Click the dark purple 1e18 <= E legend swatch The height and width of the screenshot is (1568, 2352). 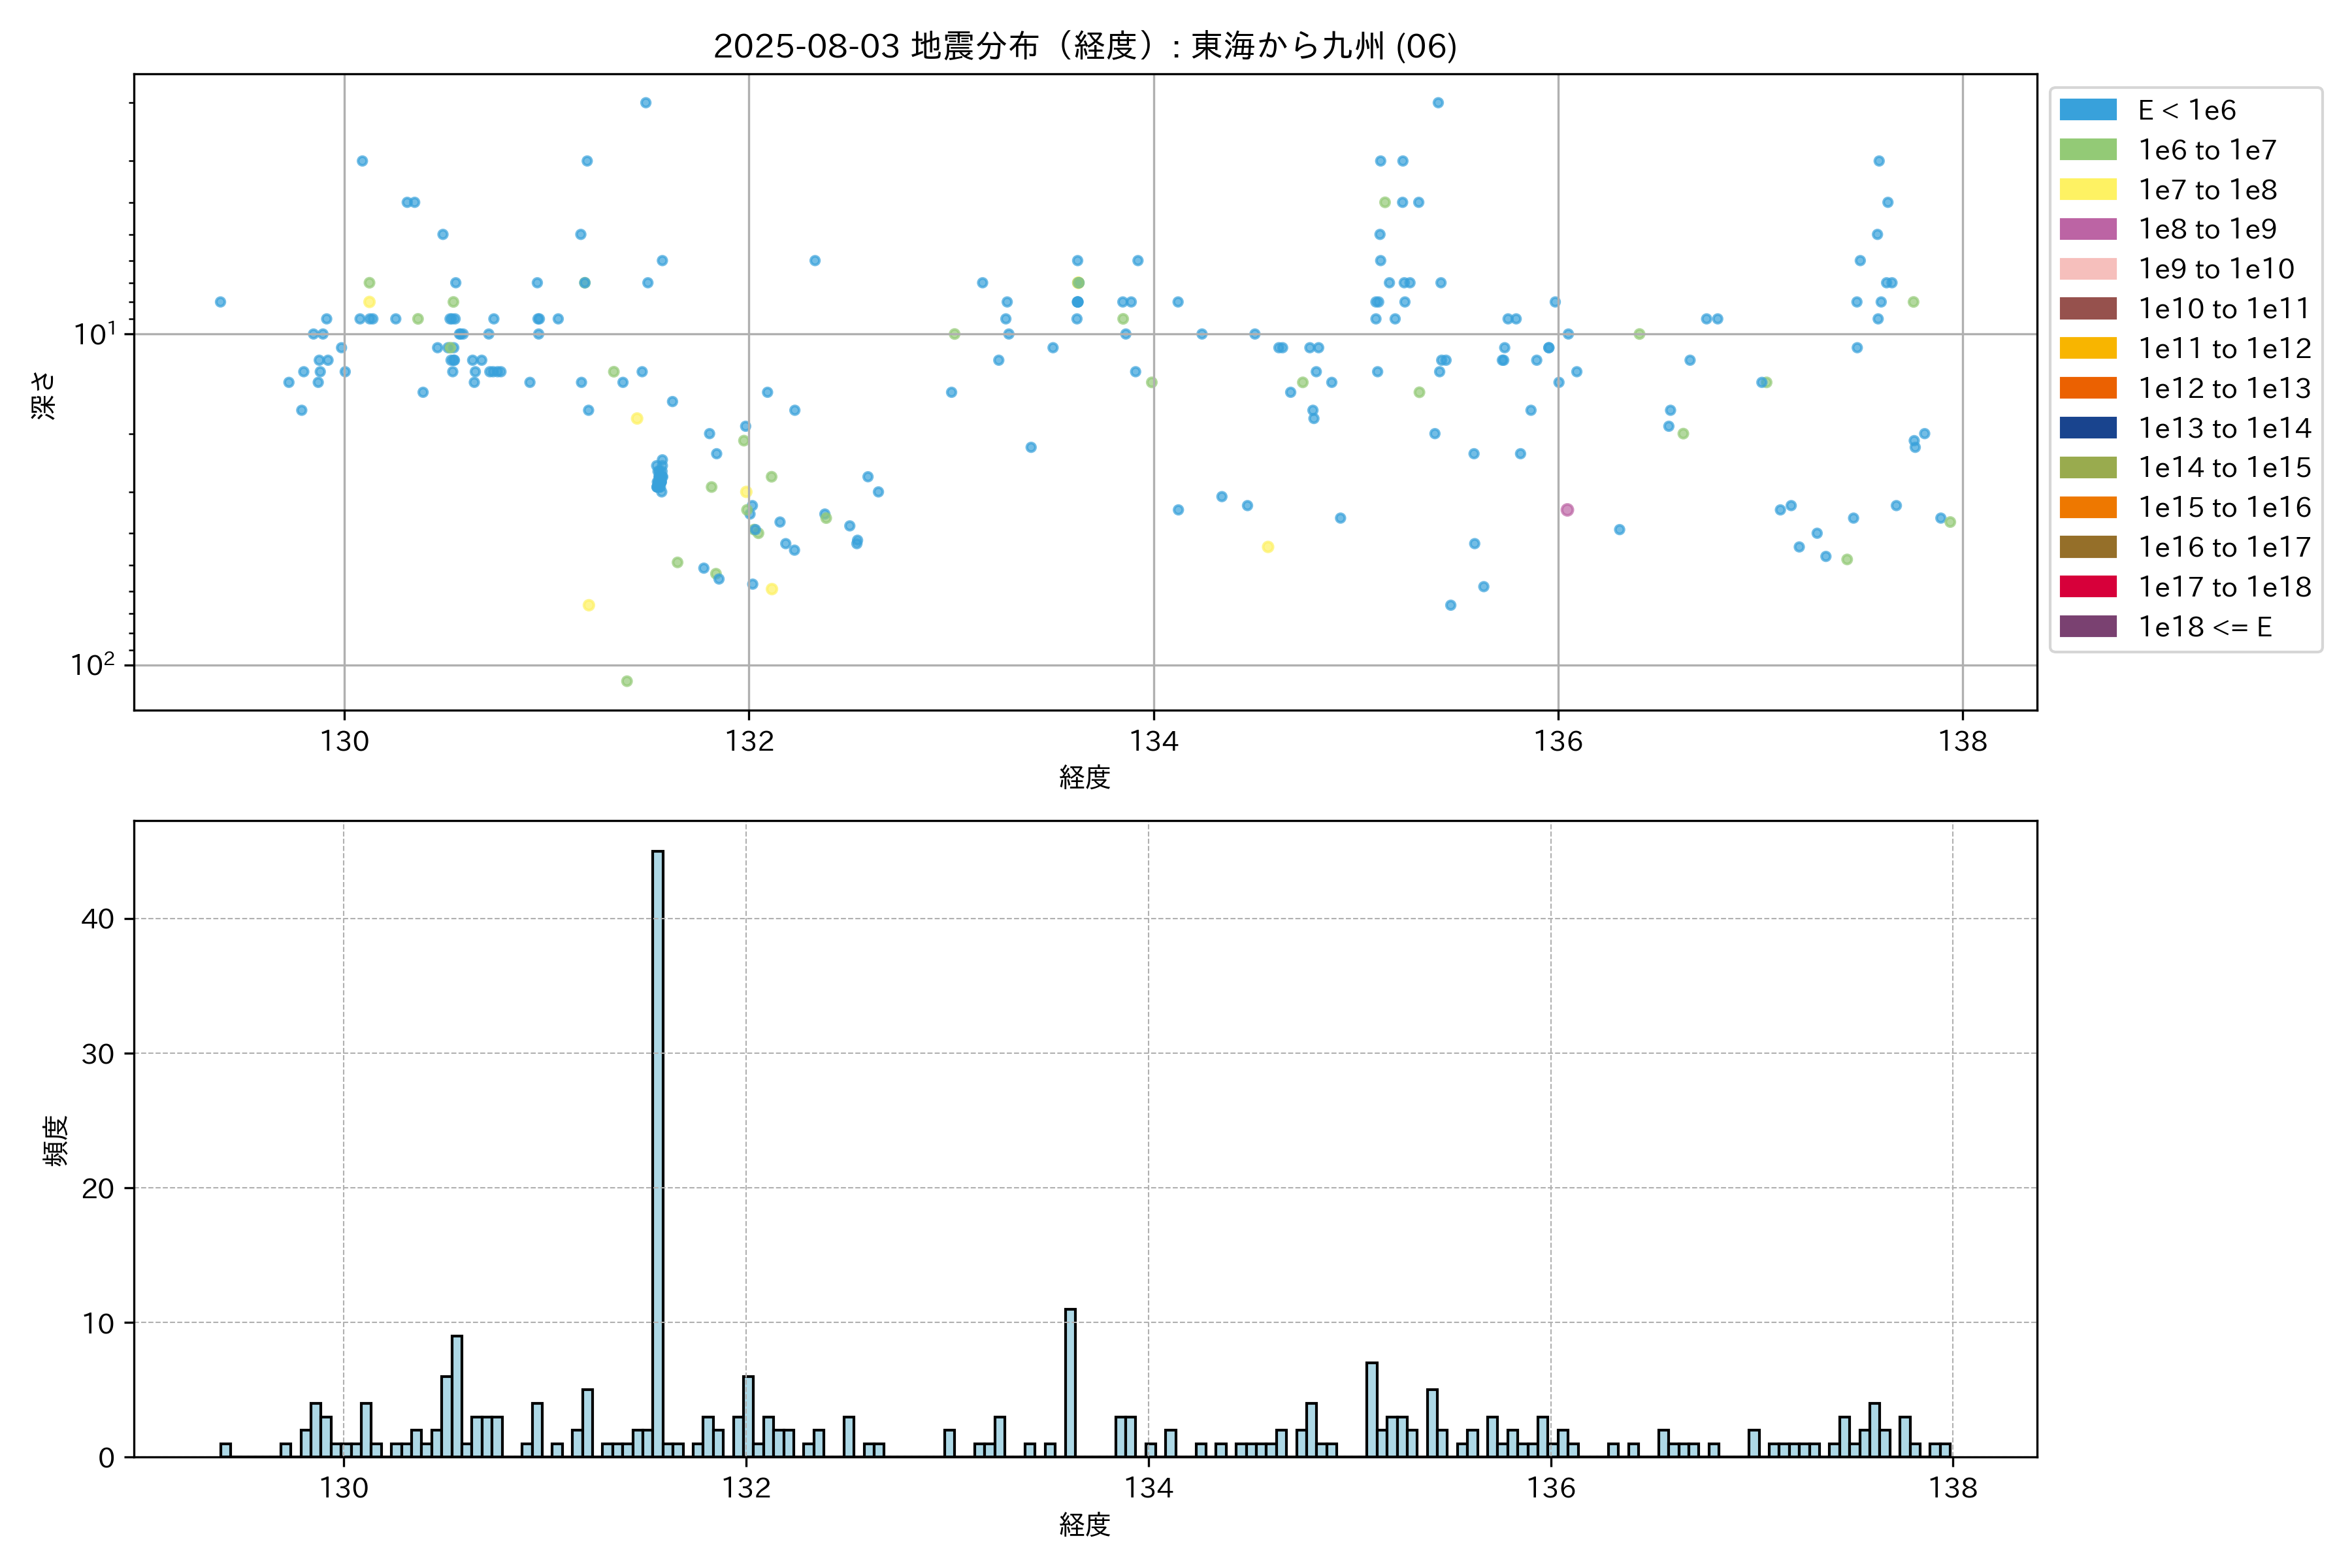pos(2088,627)
